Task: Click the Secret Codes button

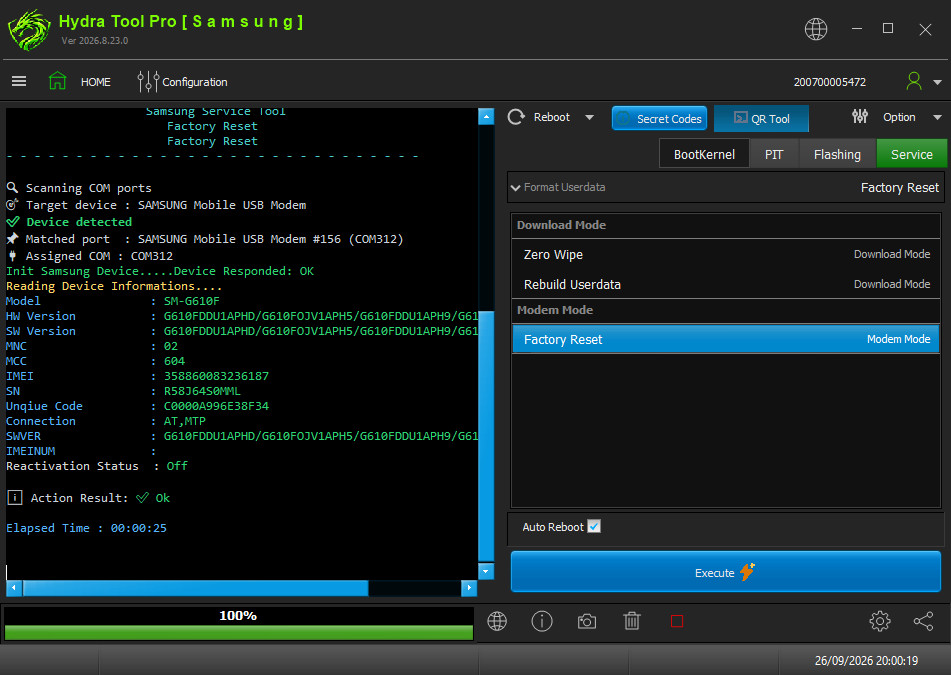Action: [x=659, y=118]
